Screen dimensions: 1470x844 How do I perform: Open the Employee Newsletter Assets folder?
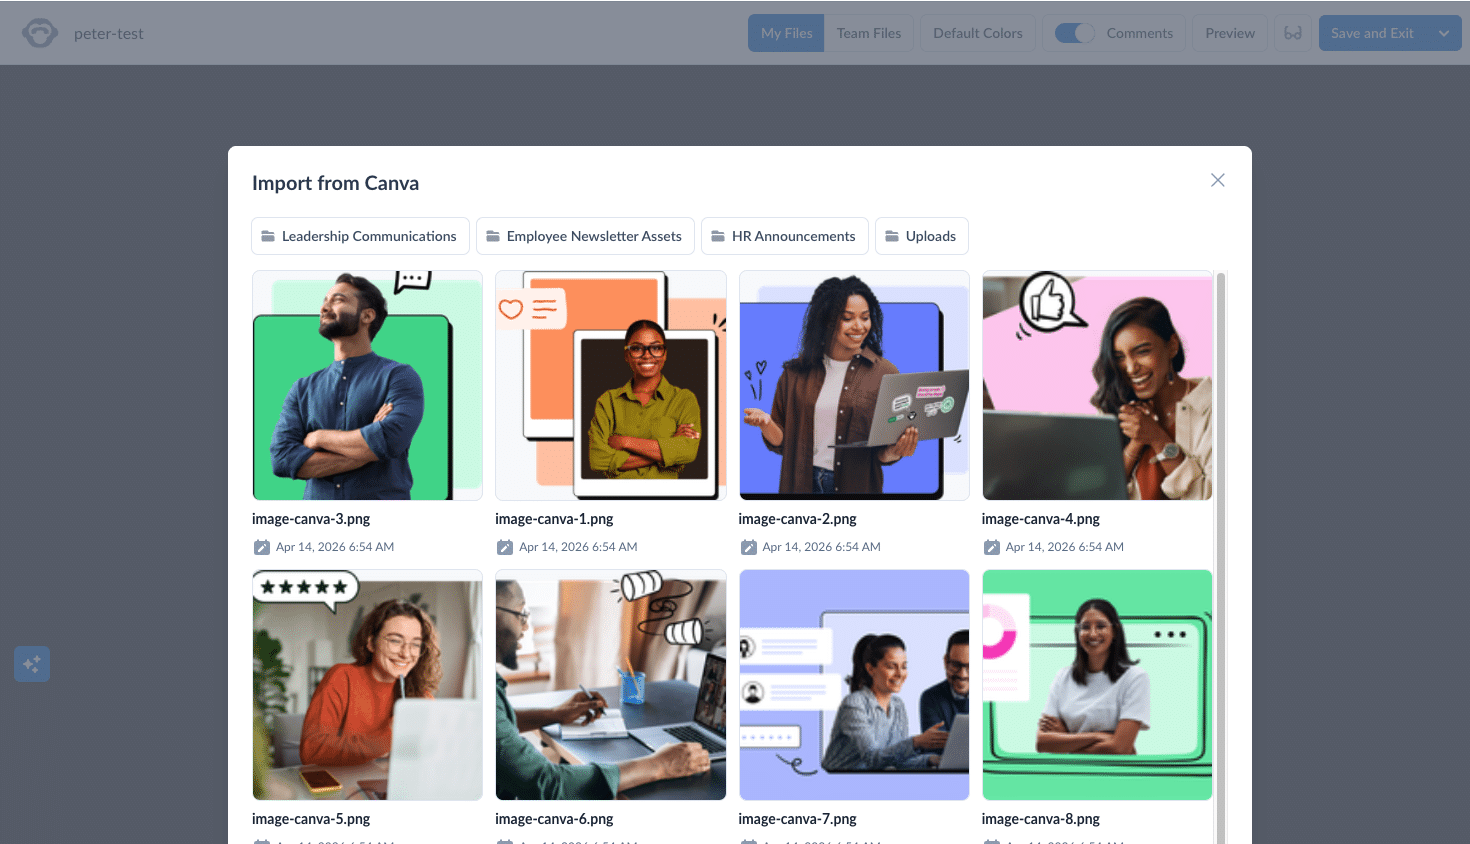point(585,236)
